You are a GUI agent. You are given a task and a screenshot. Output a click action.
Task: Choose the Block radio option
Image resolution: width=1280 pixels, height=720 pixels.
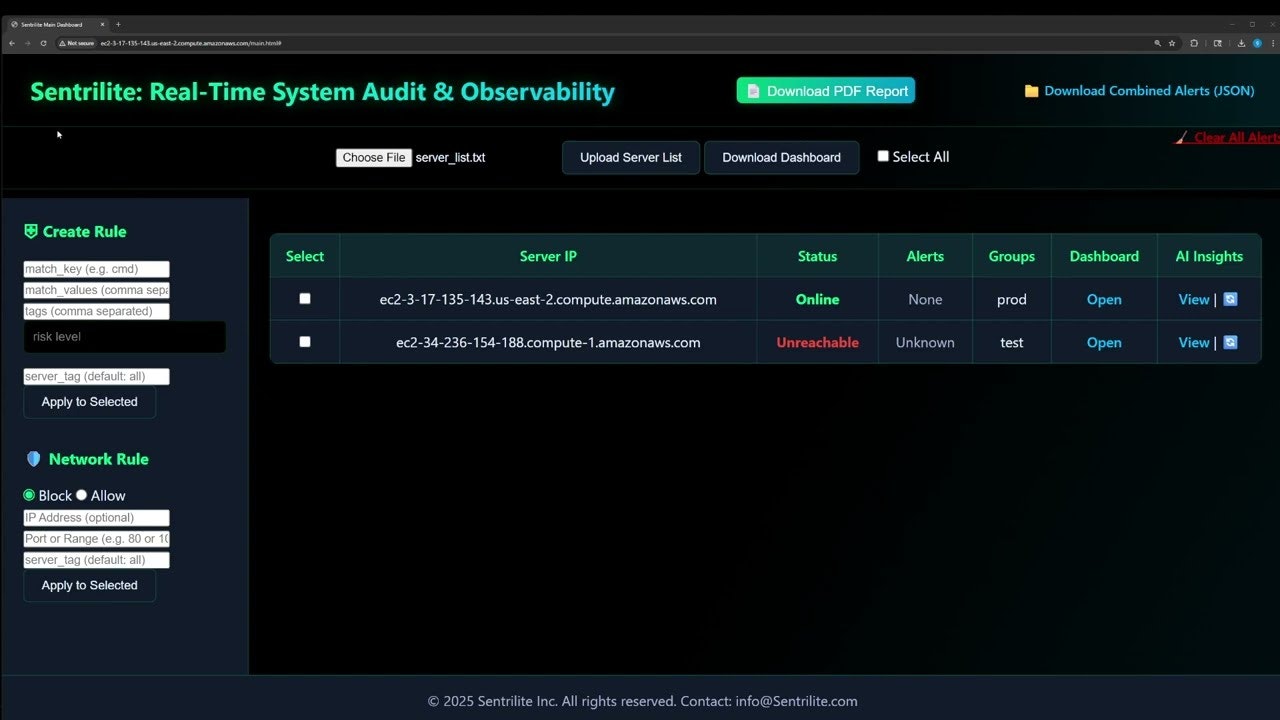29,495
